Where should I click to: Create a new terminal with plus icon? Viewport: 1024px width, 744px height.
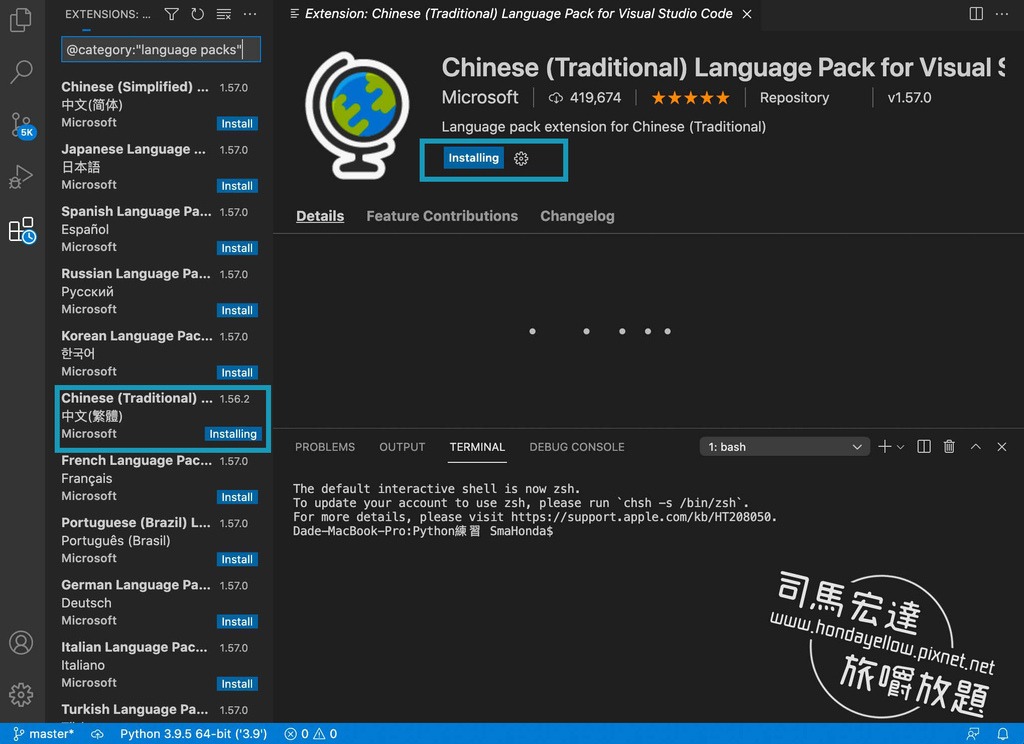(x=884, y=447)
